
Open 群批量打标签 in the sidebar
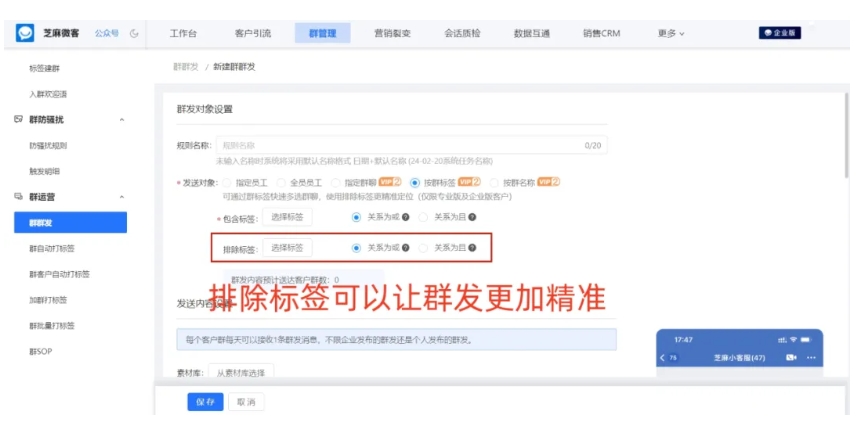point(52,326)
